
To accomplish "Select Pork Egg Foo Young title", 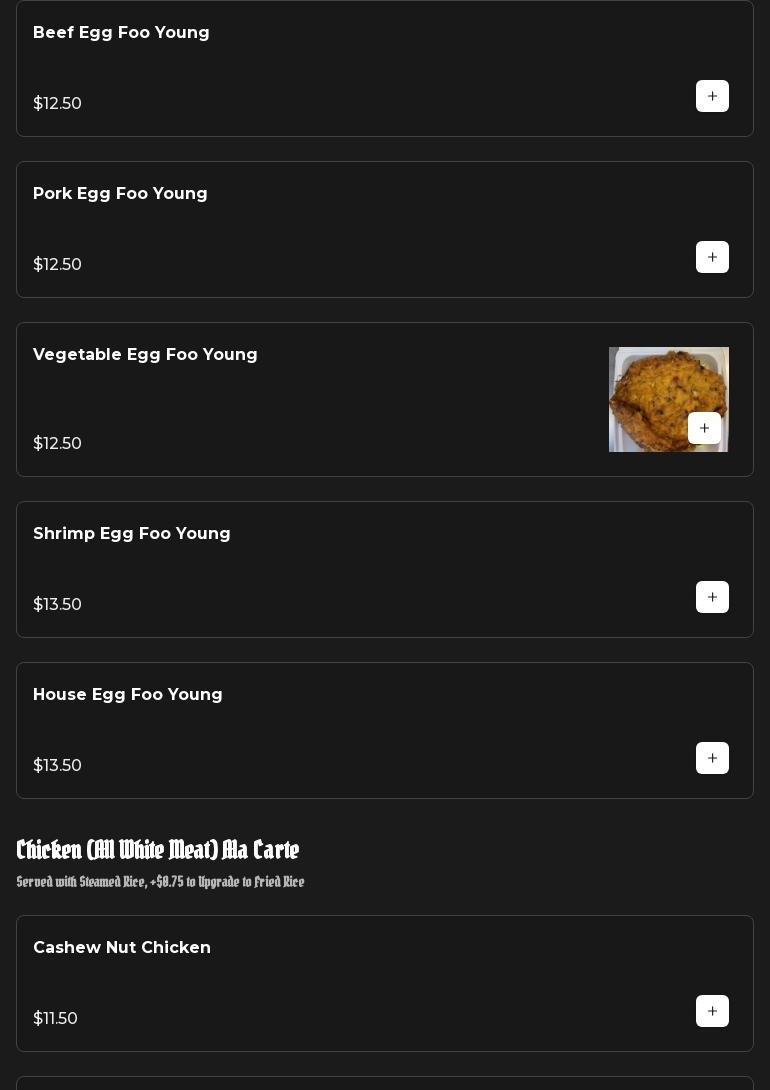I will pyautogui.click(x=120, y=194).
